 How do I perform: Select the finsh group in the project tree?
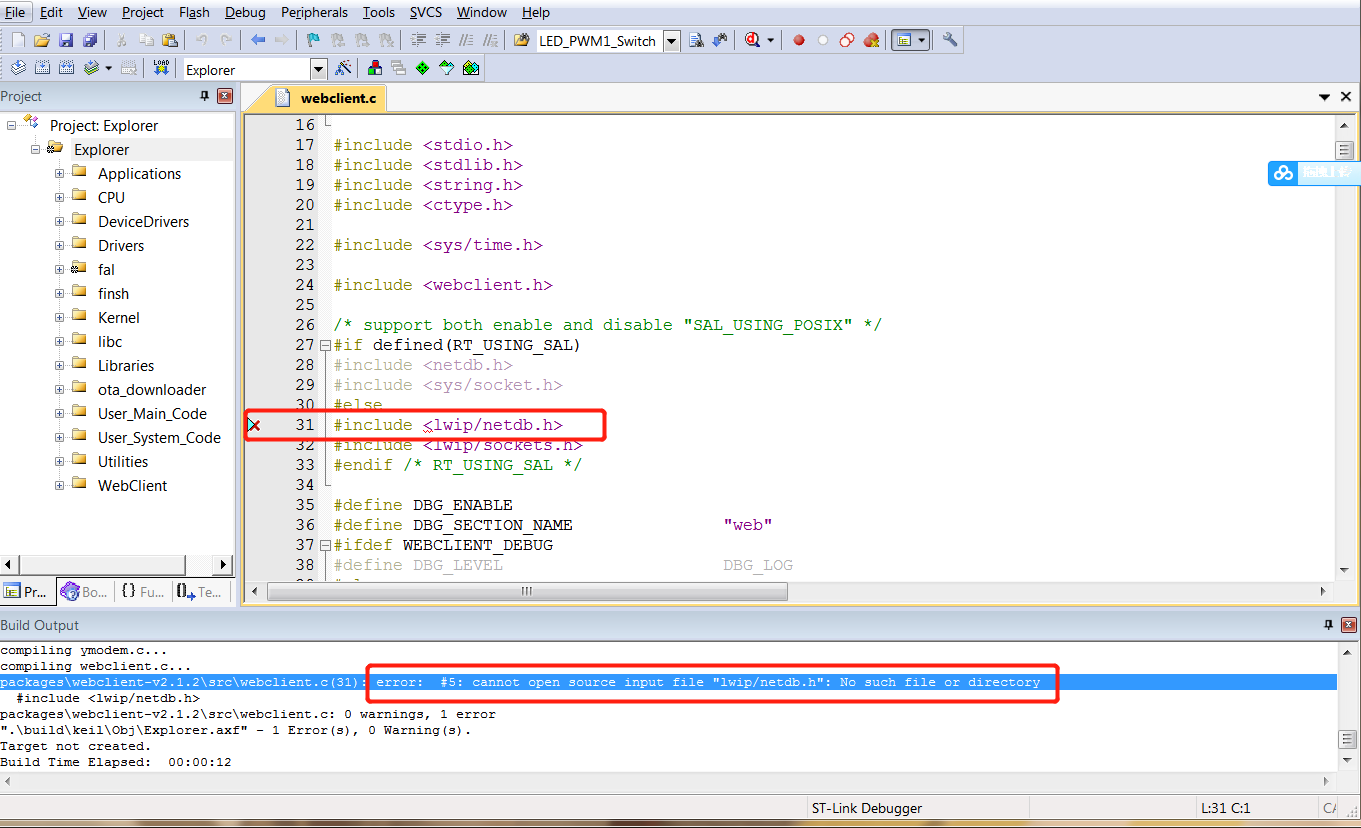tap(113, 293)
